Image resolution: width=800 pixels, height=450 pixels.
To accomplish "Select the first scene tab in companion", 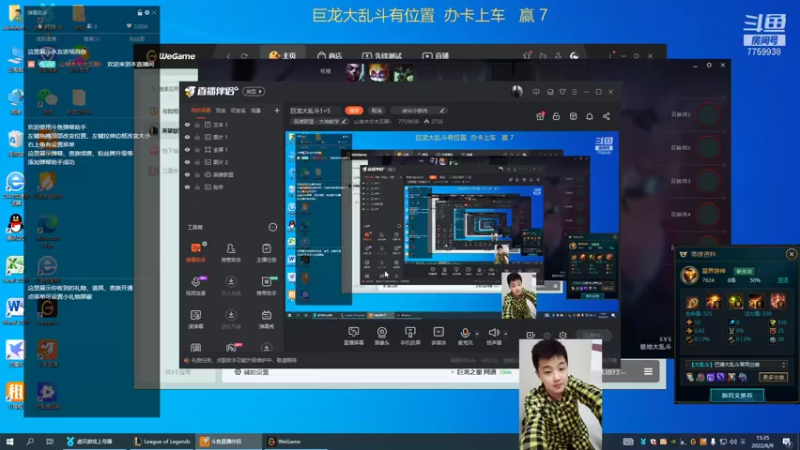I will click(x=201, y=110).
